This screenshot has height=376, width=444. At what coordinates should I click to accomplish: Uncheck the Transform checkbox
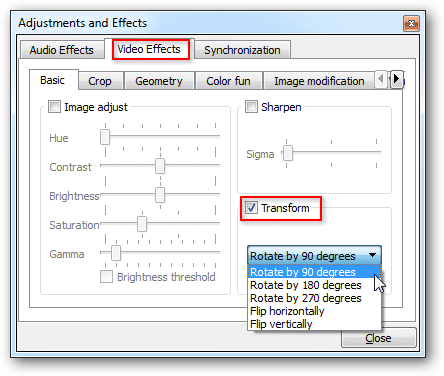tap(251, 208)
